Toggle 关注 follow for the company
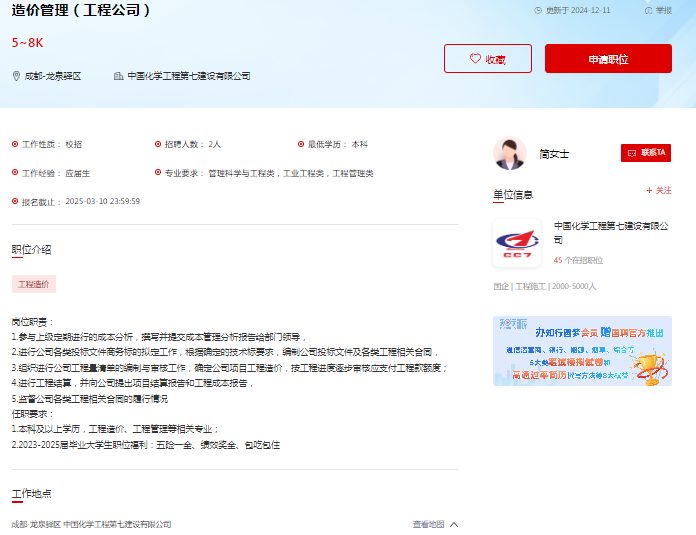Screen dimensions: 696x535 click(658, 190)
